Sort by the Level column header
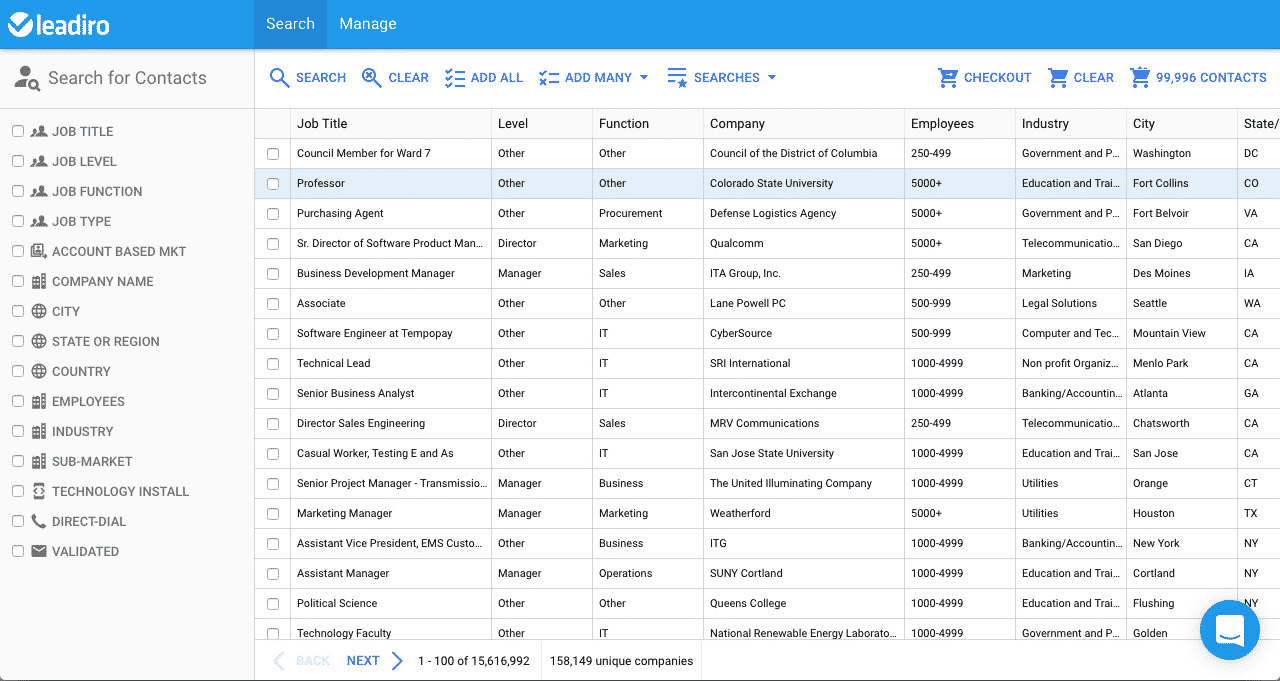Image resolution: width=1280 pixels, height=681 pixels. coord(542,124)
